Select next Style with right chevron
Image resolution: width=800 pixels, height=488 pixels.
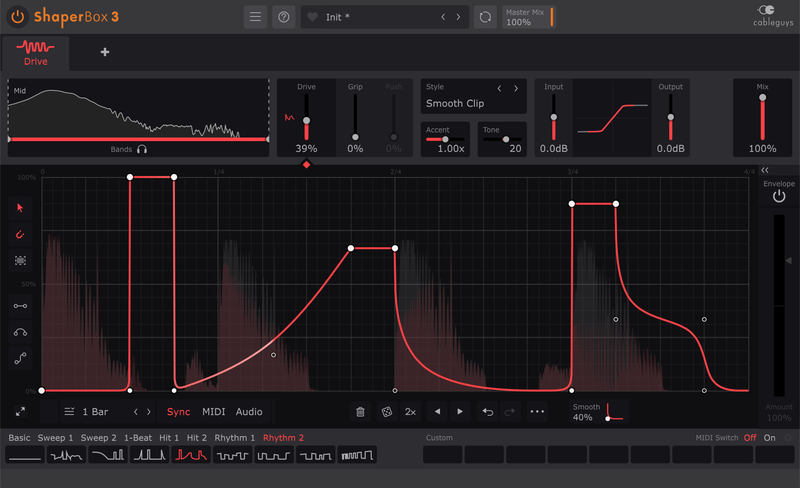[x=516, y=88]
